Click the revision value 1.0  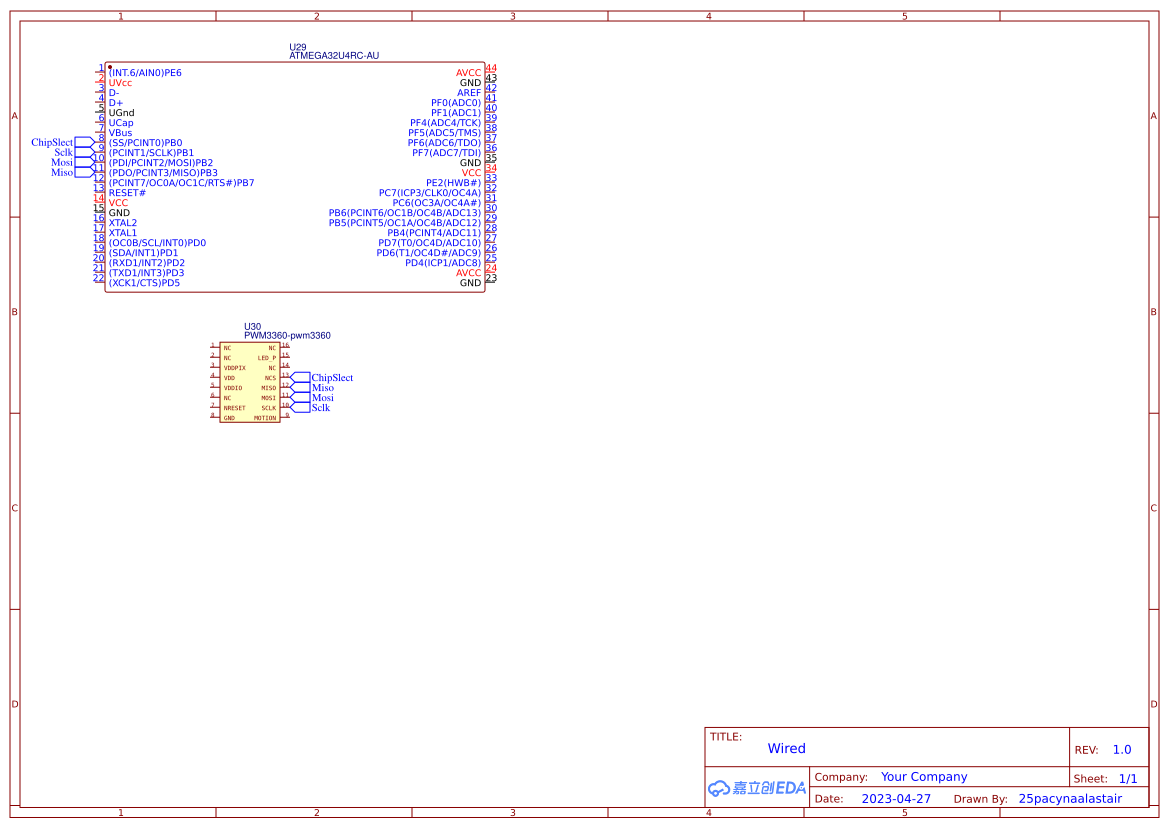click(x=1122, y=750)
